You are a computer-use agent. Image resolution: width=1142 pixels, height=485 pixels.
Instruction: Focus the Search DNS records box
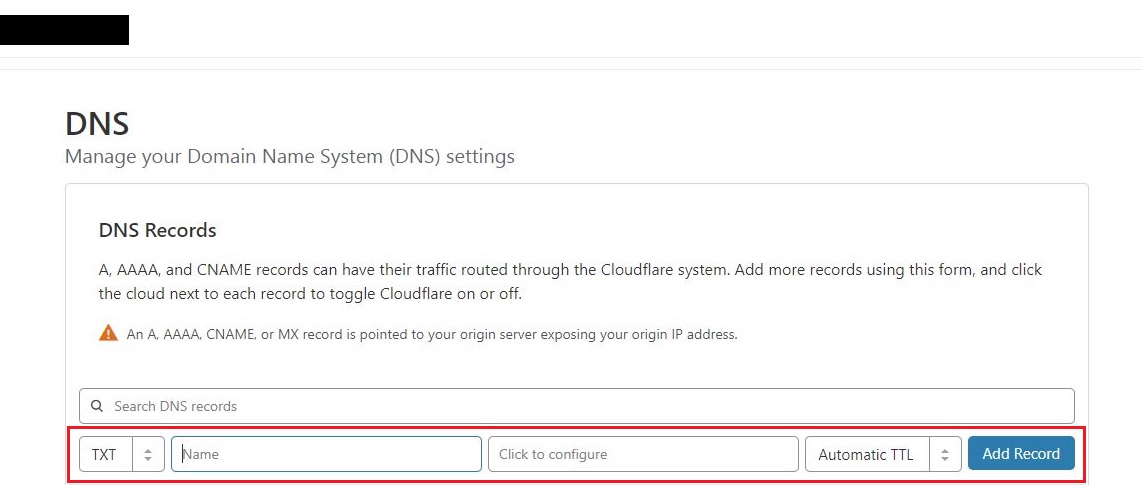[x=577, y=406]
